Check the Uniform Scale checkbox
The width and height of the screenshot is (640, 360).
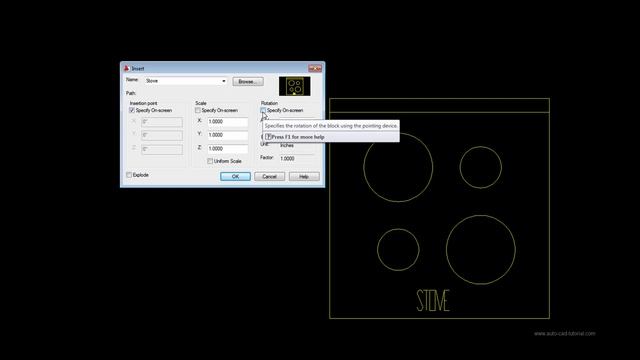coord(210,161)
